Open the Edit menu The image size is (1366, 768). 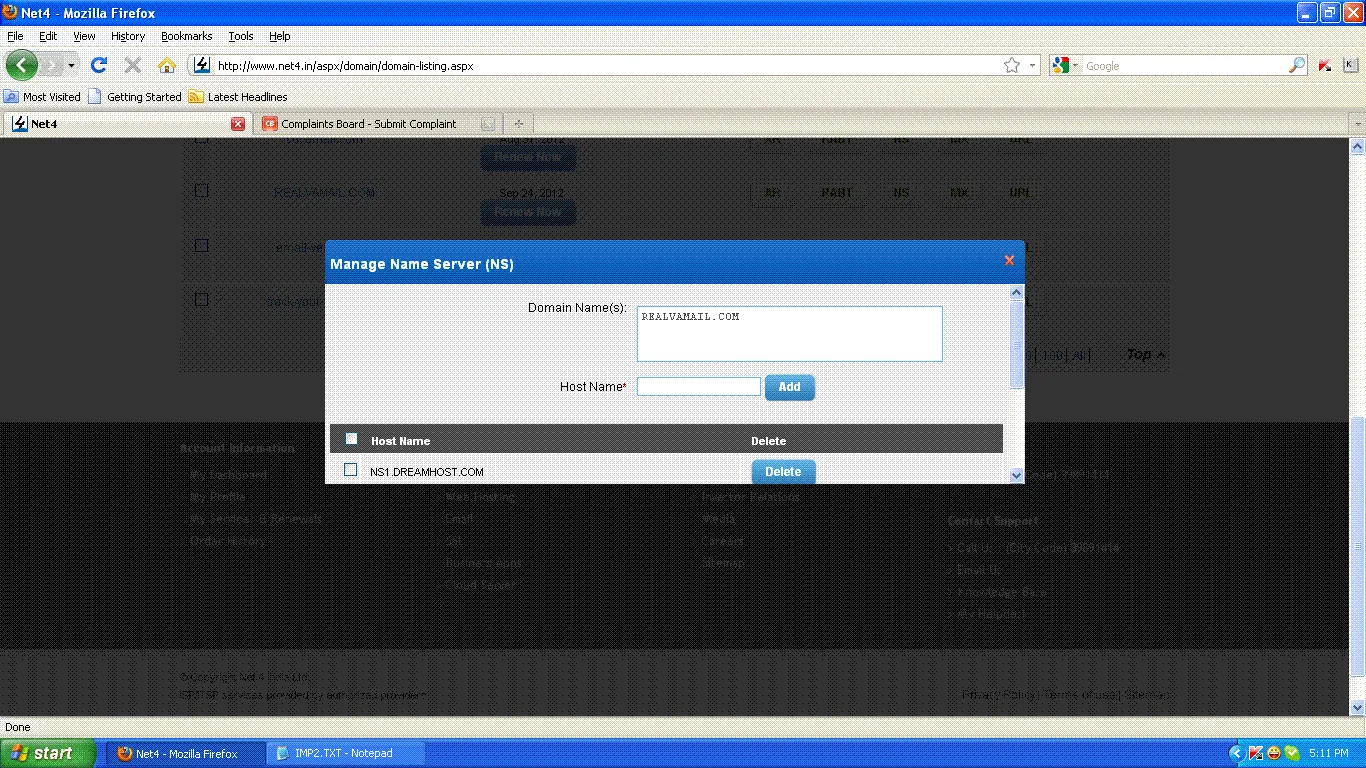[x=48, y=36]
